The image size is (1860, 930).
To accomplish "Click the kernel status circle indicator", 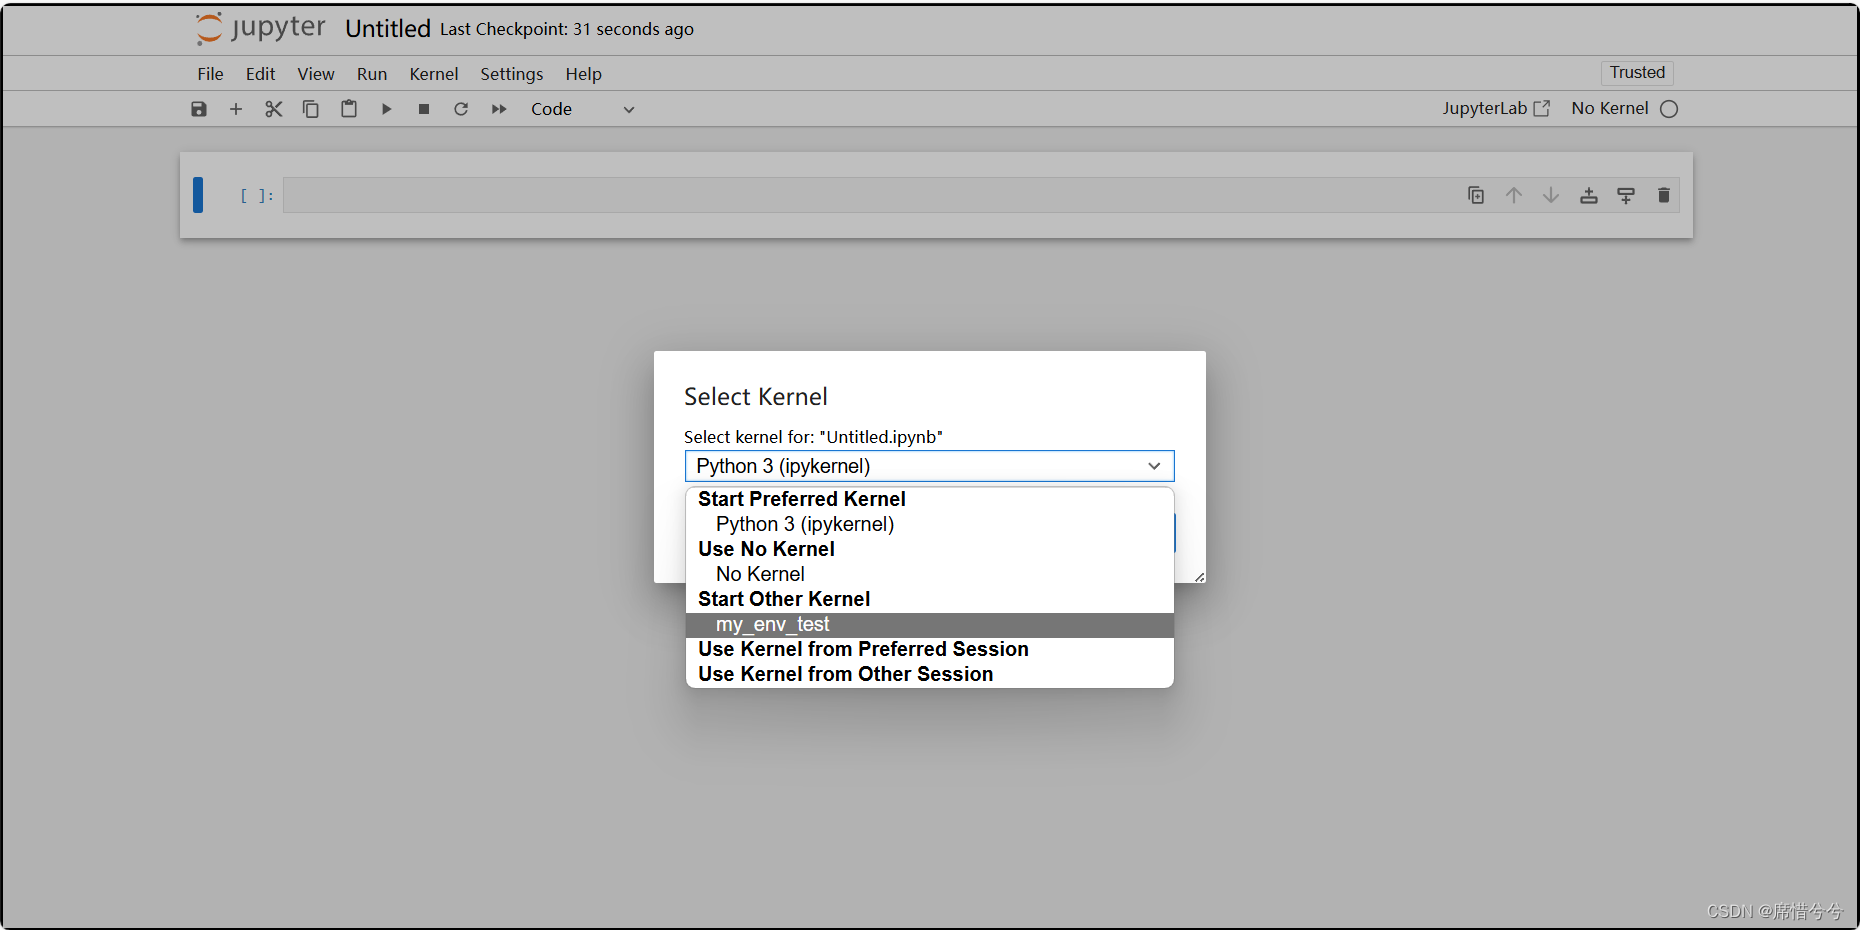I will point(1669,109).
